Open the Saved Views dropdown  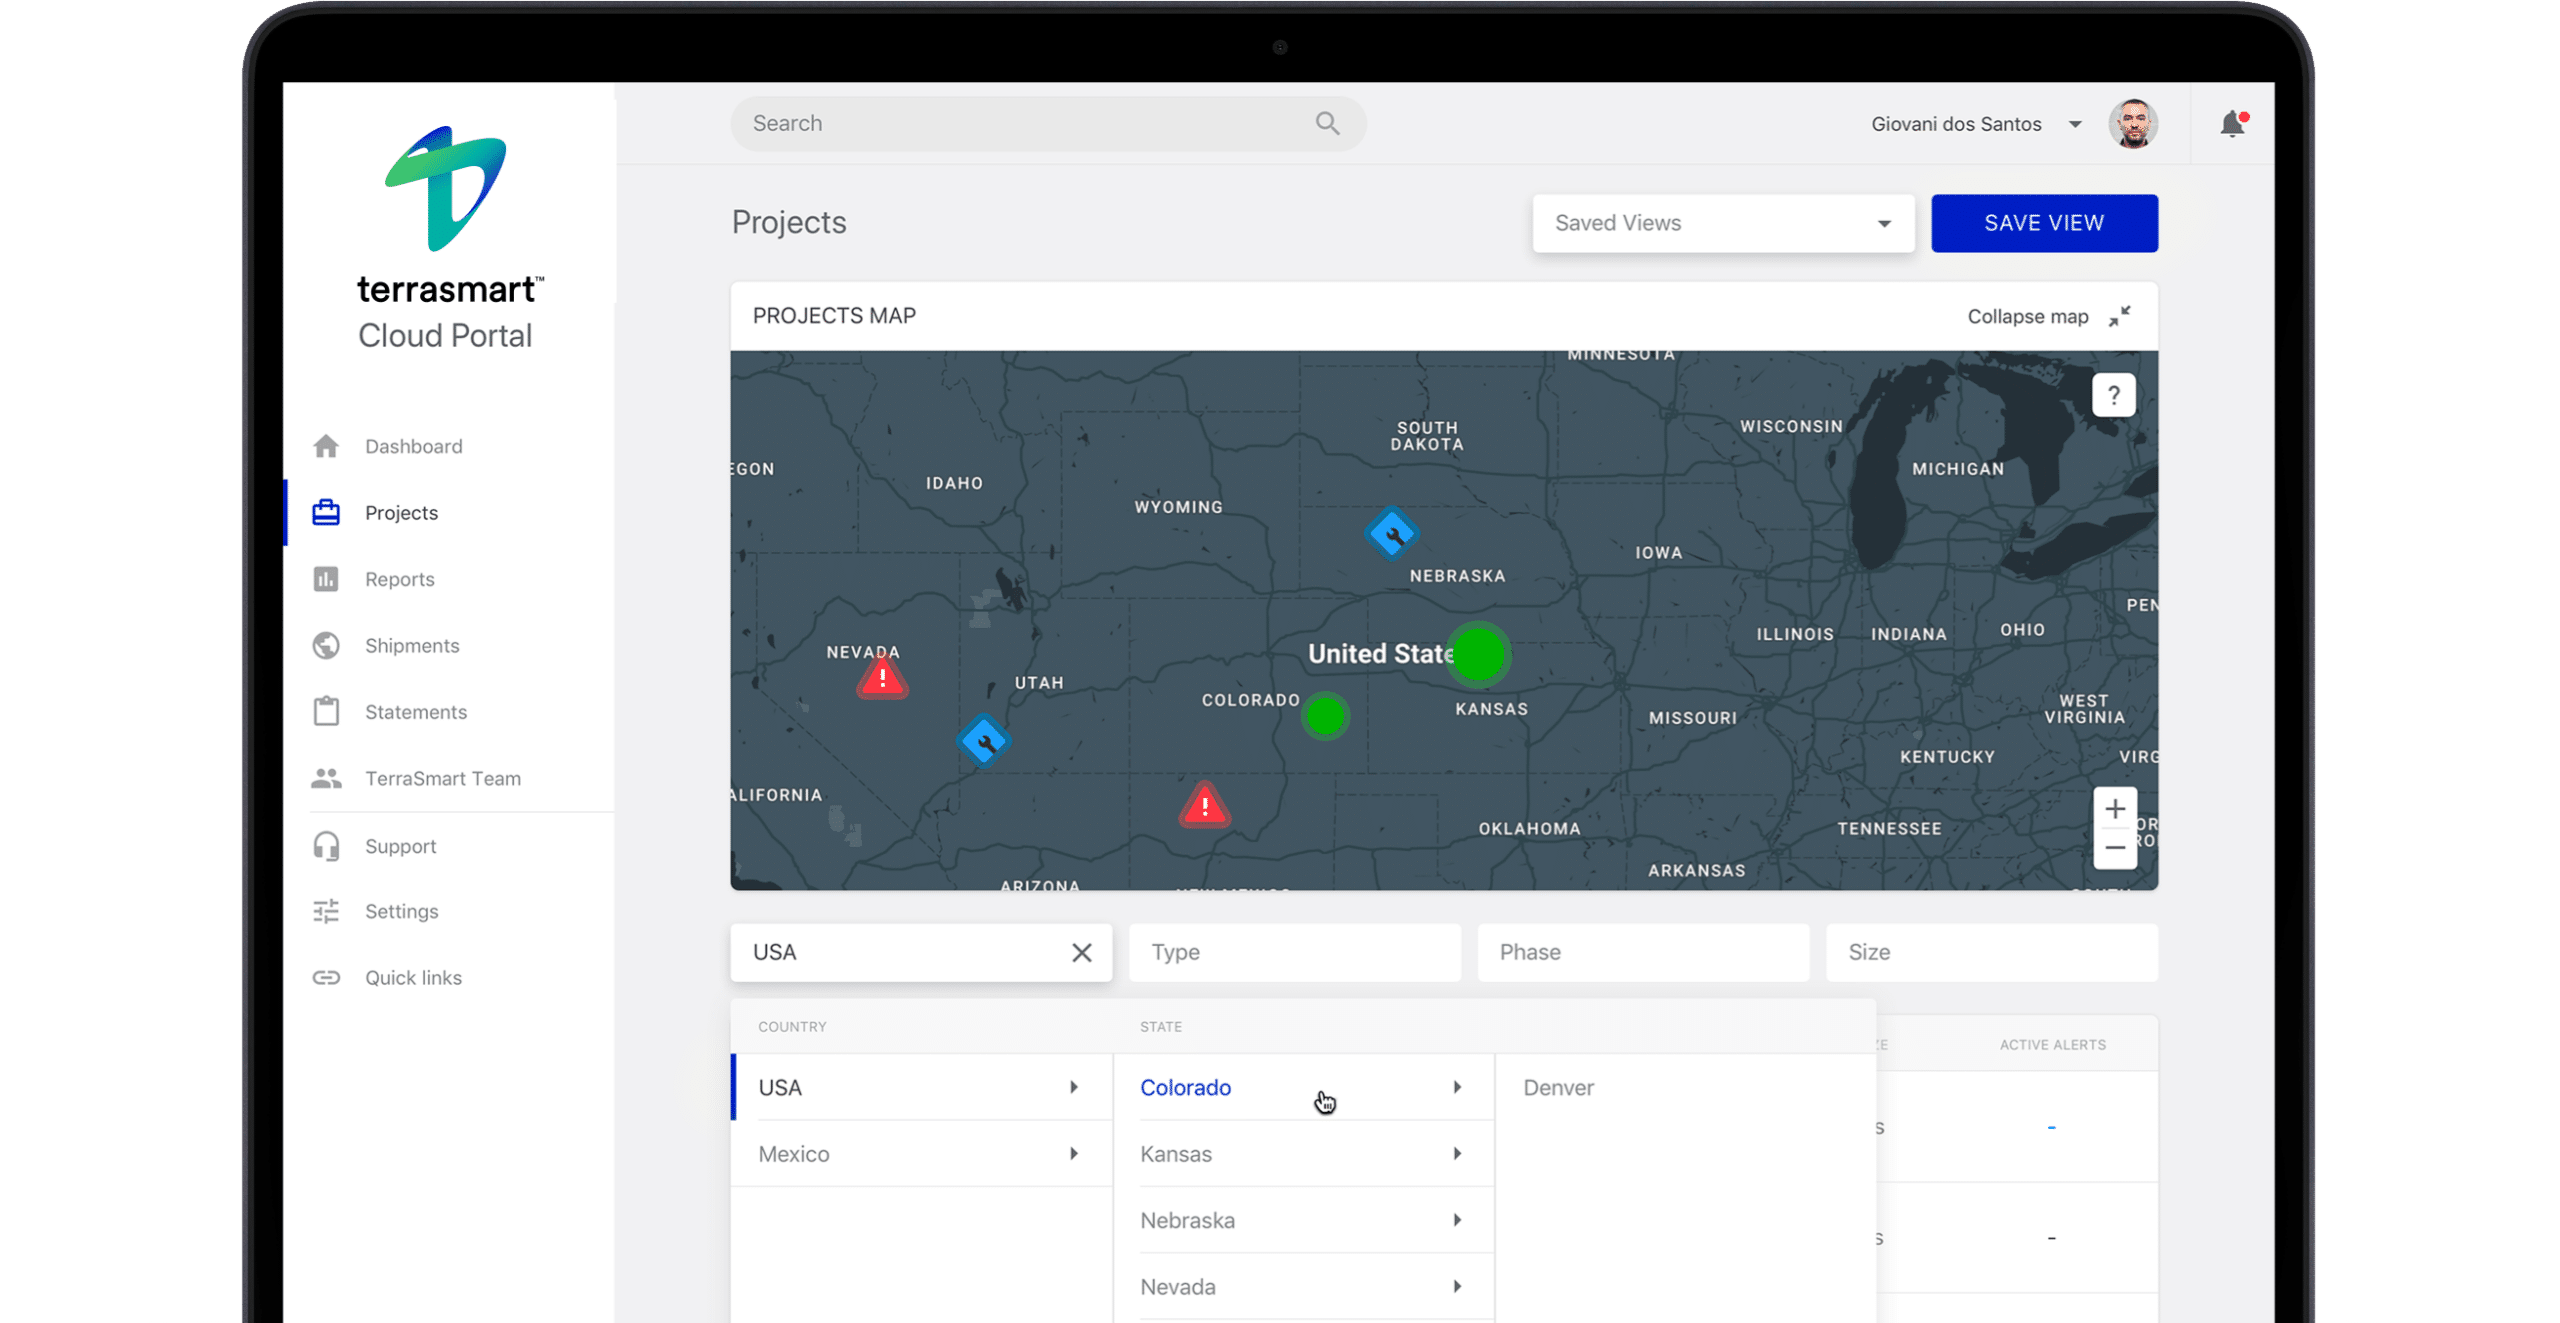1722,223
